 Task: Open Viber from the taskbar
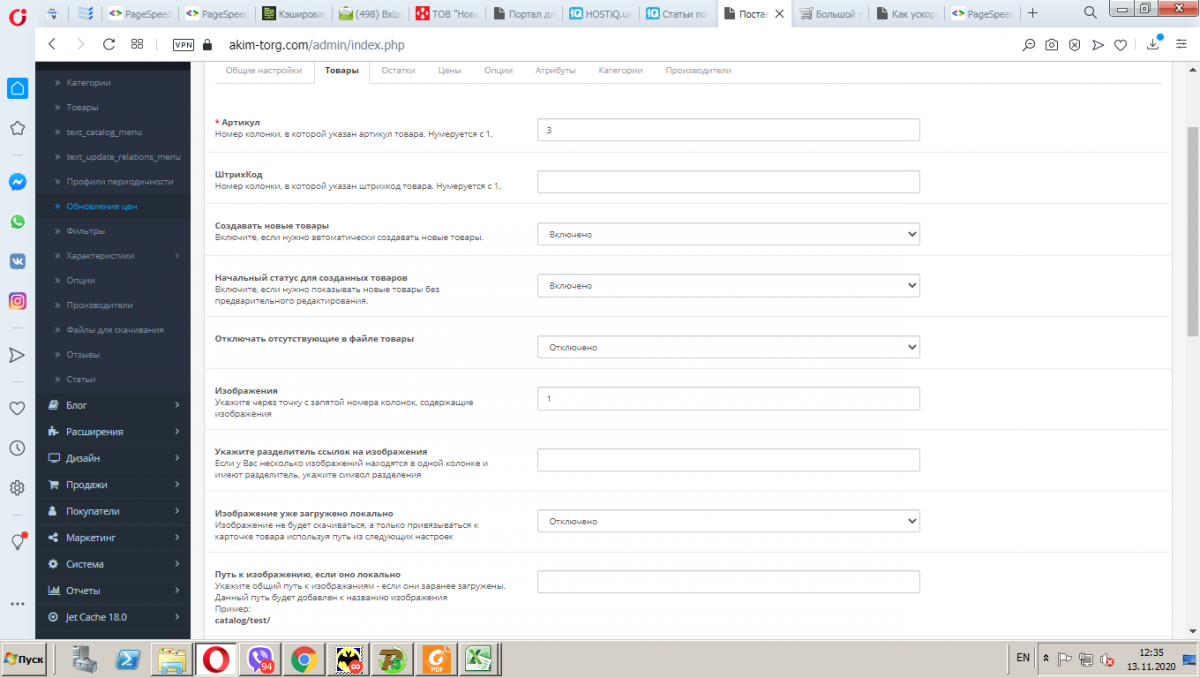pyautogui.click(x=261, y=659)
